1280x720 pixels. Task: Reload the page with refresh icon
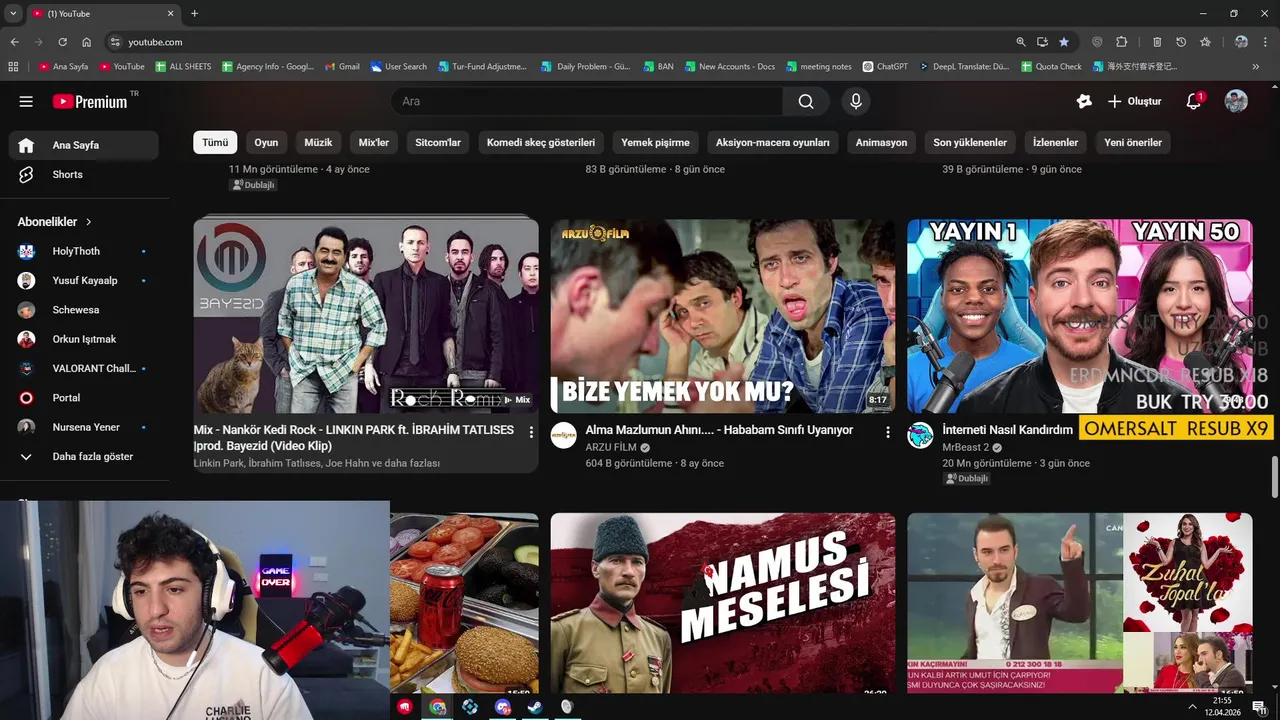62,42
